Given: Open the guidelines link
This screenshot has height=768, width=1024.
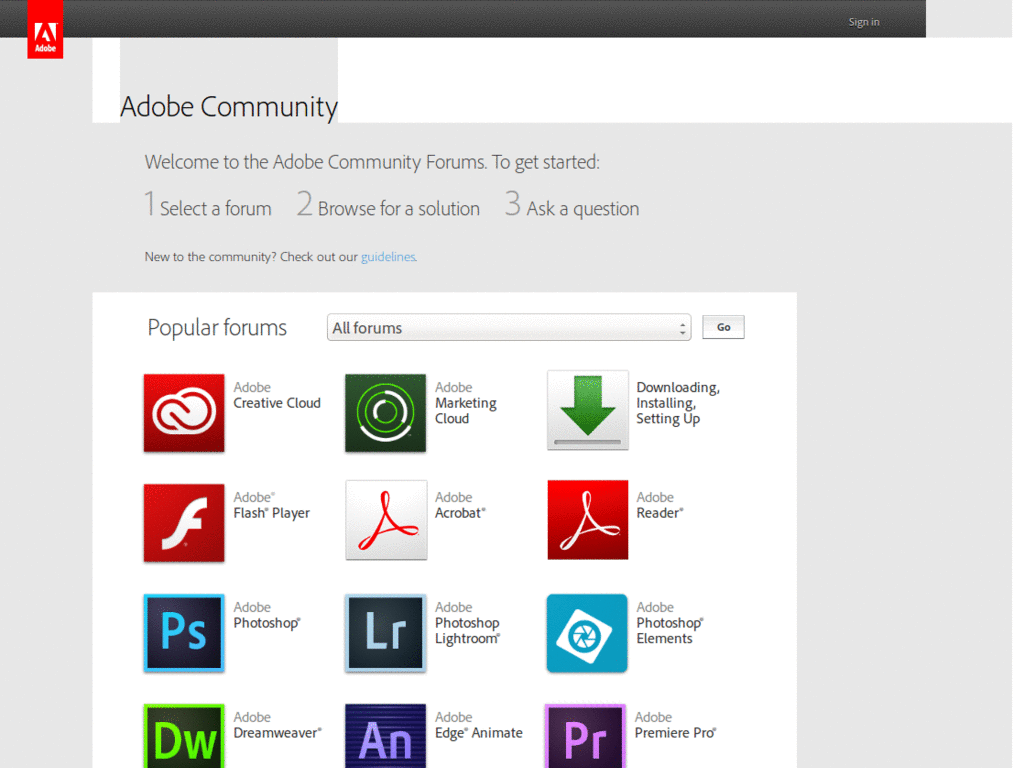Looking at the screenshot, I should click(388, 257).
